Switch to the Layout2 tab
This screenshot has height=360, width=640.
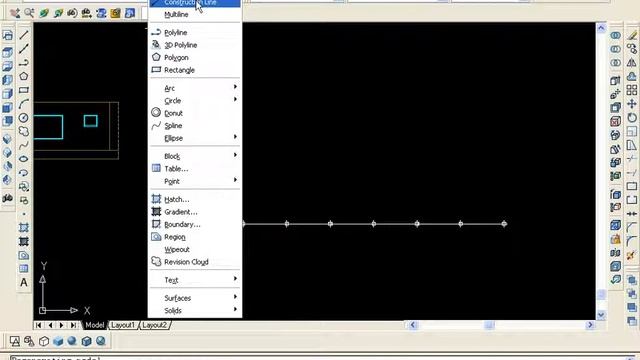(x=154, y=325)
